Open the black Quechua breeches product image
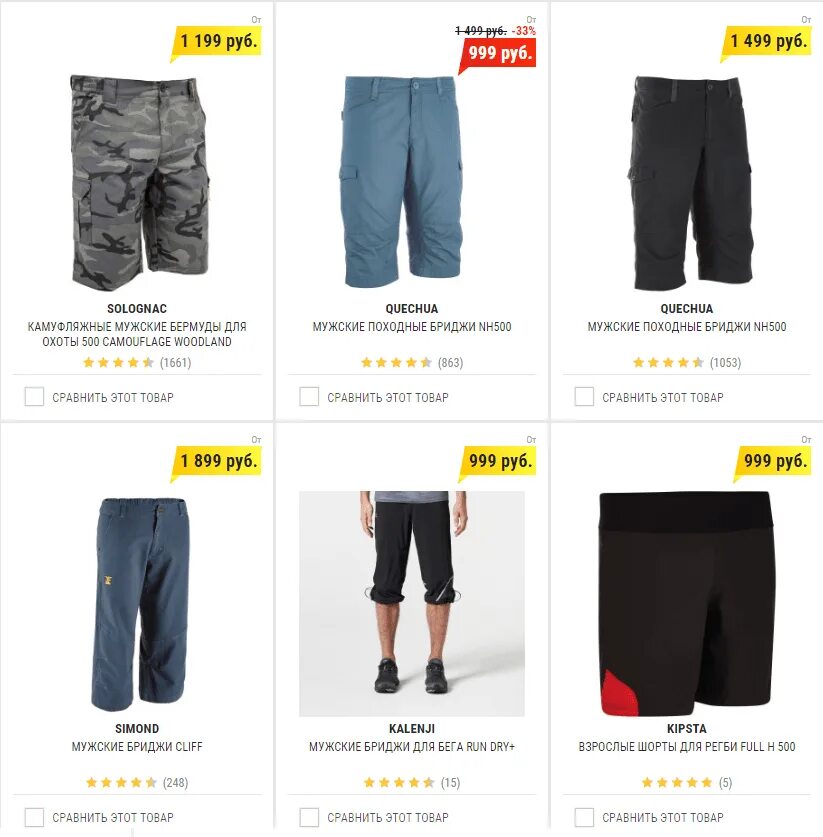This screenshot has height=837, width=823. pyautogui.click(x=692, y=183)
